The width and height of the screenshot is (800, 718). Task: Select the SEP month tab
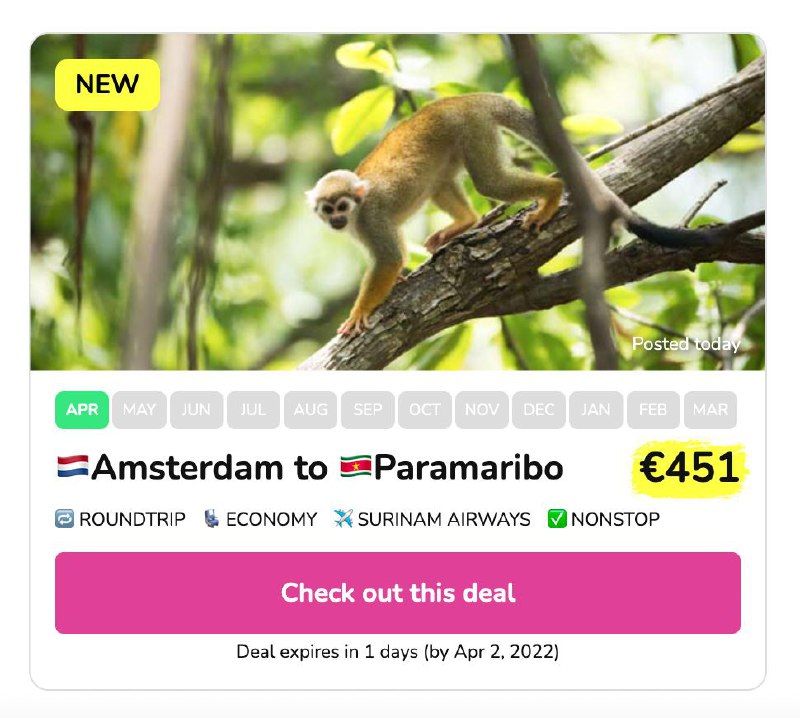pos(368,410)
